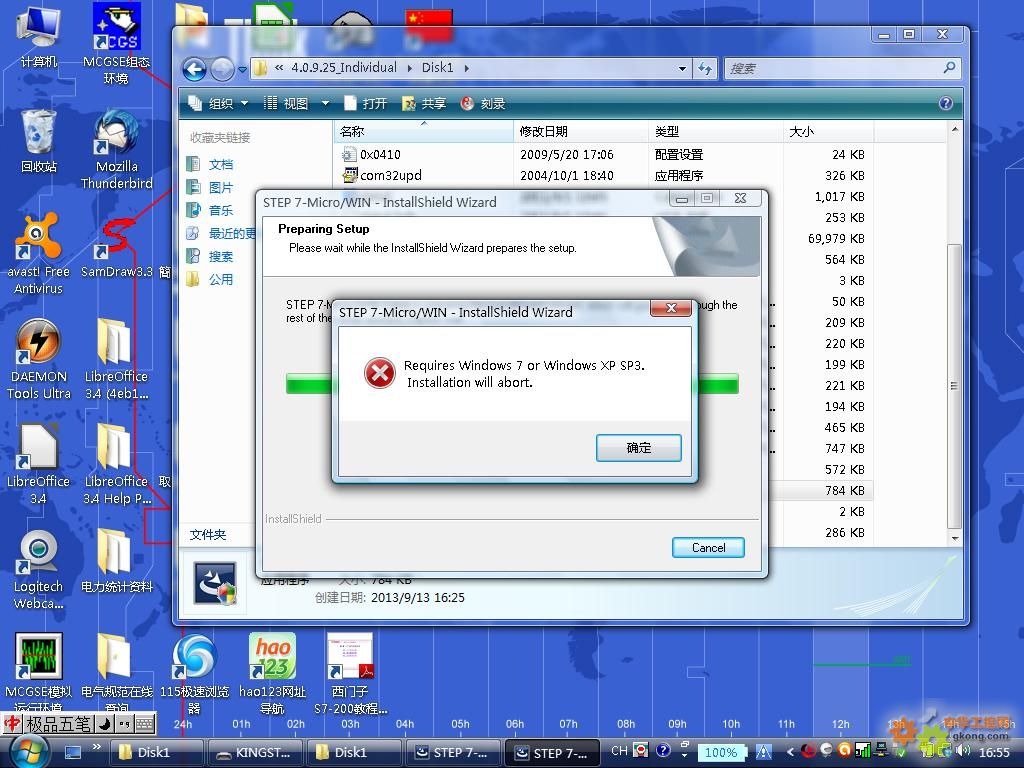The image size is (1024, 768).
Task: Click the CH language indicator
Action: click(619, 751)
